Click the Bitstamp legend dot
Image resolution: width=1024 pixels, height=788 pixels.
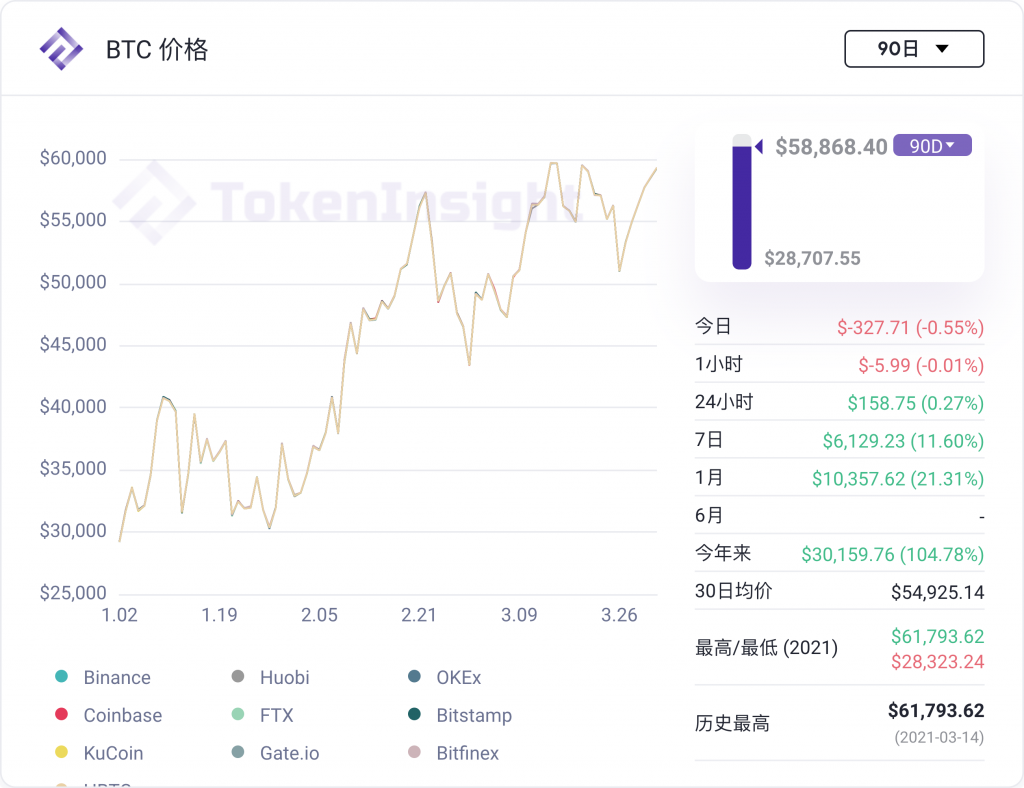(x=413, y=715)
